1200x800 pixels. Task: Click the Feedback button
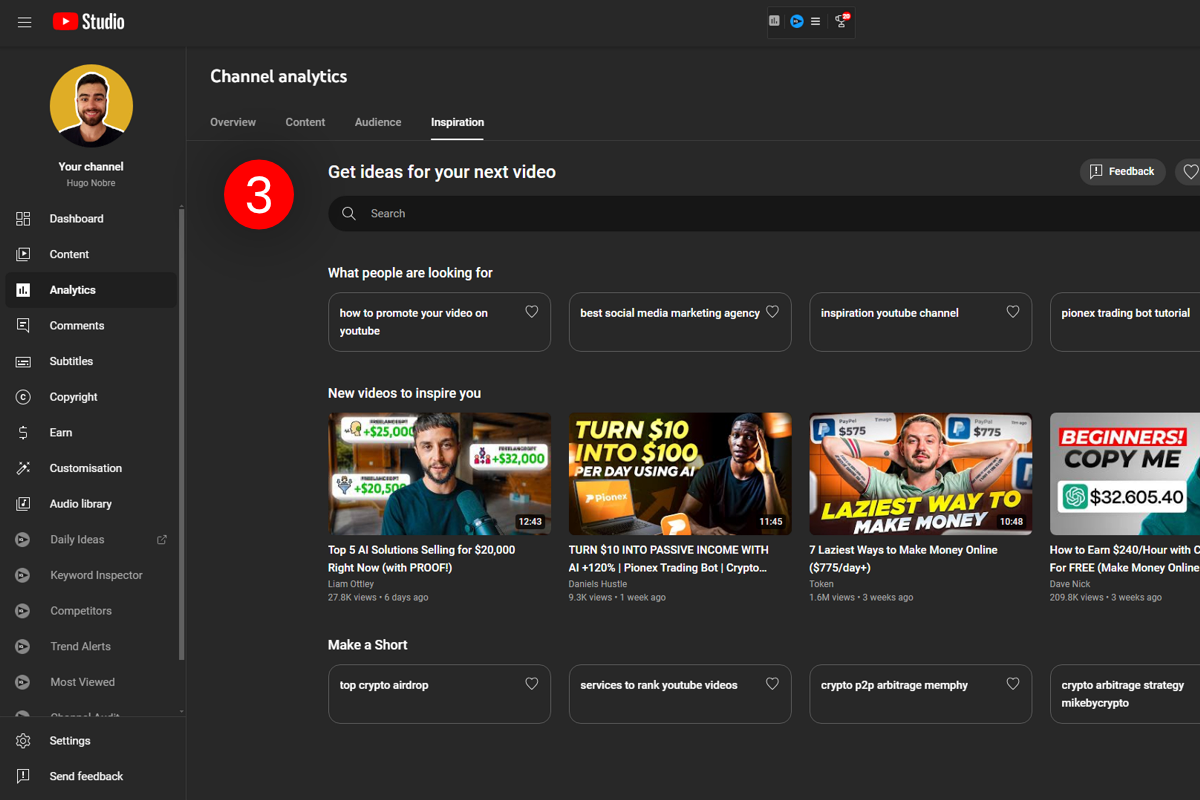coord(1122,171)
